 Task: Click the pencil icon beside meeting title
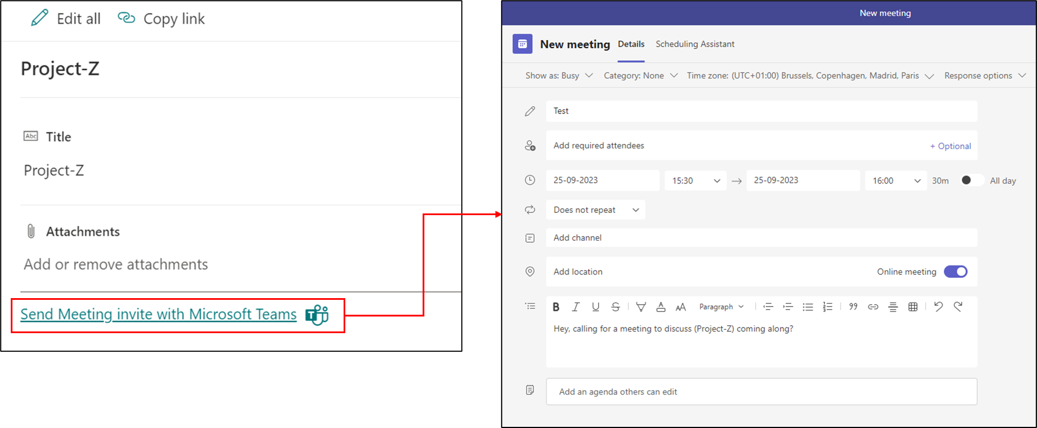529,111
